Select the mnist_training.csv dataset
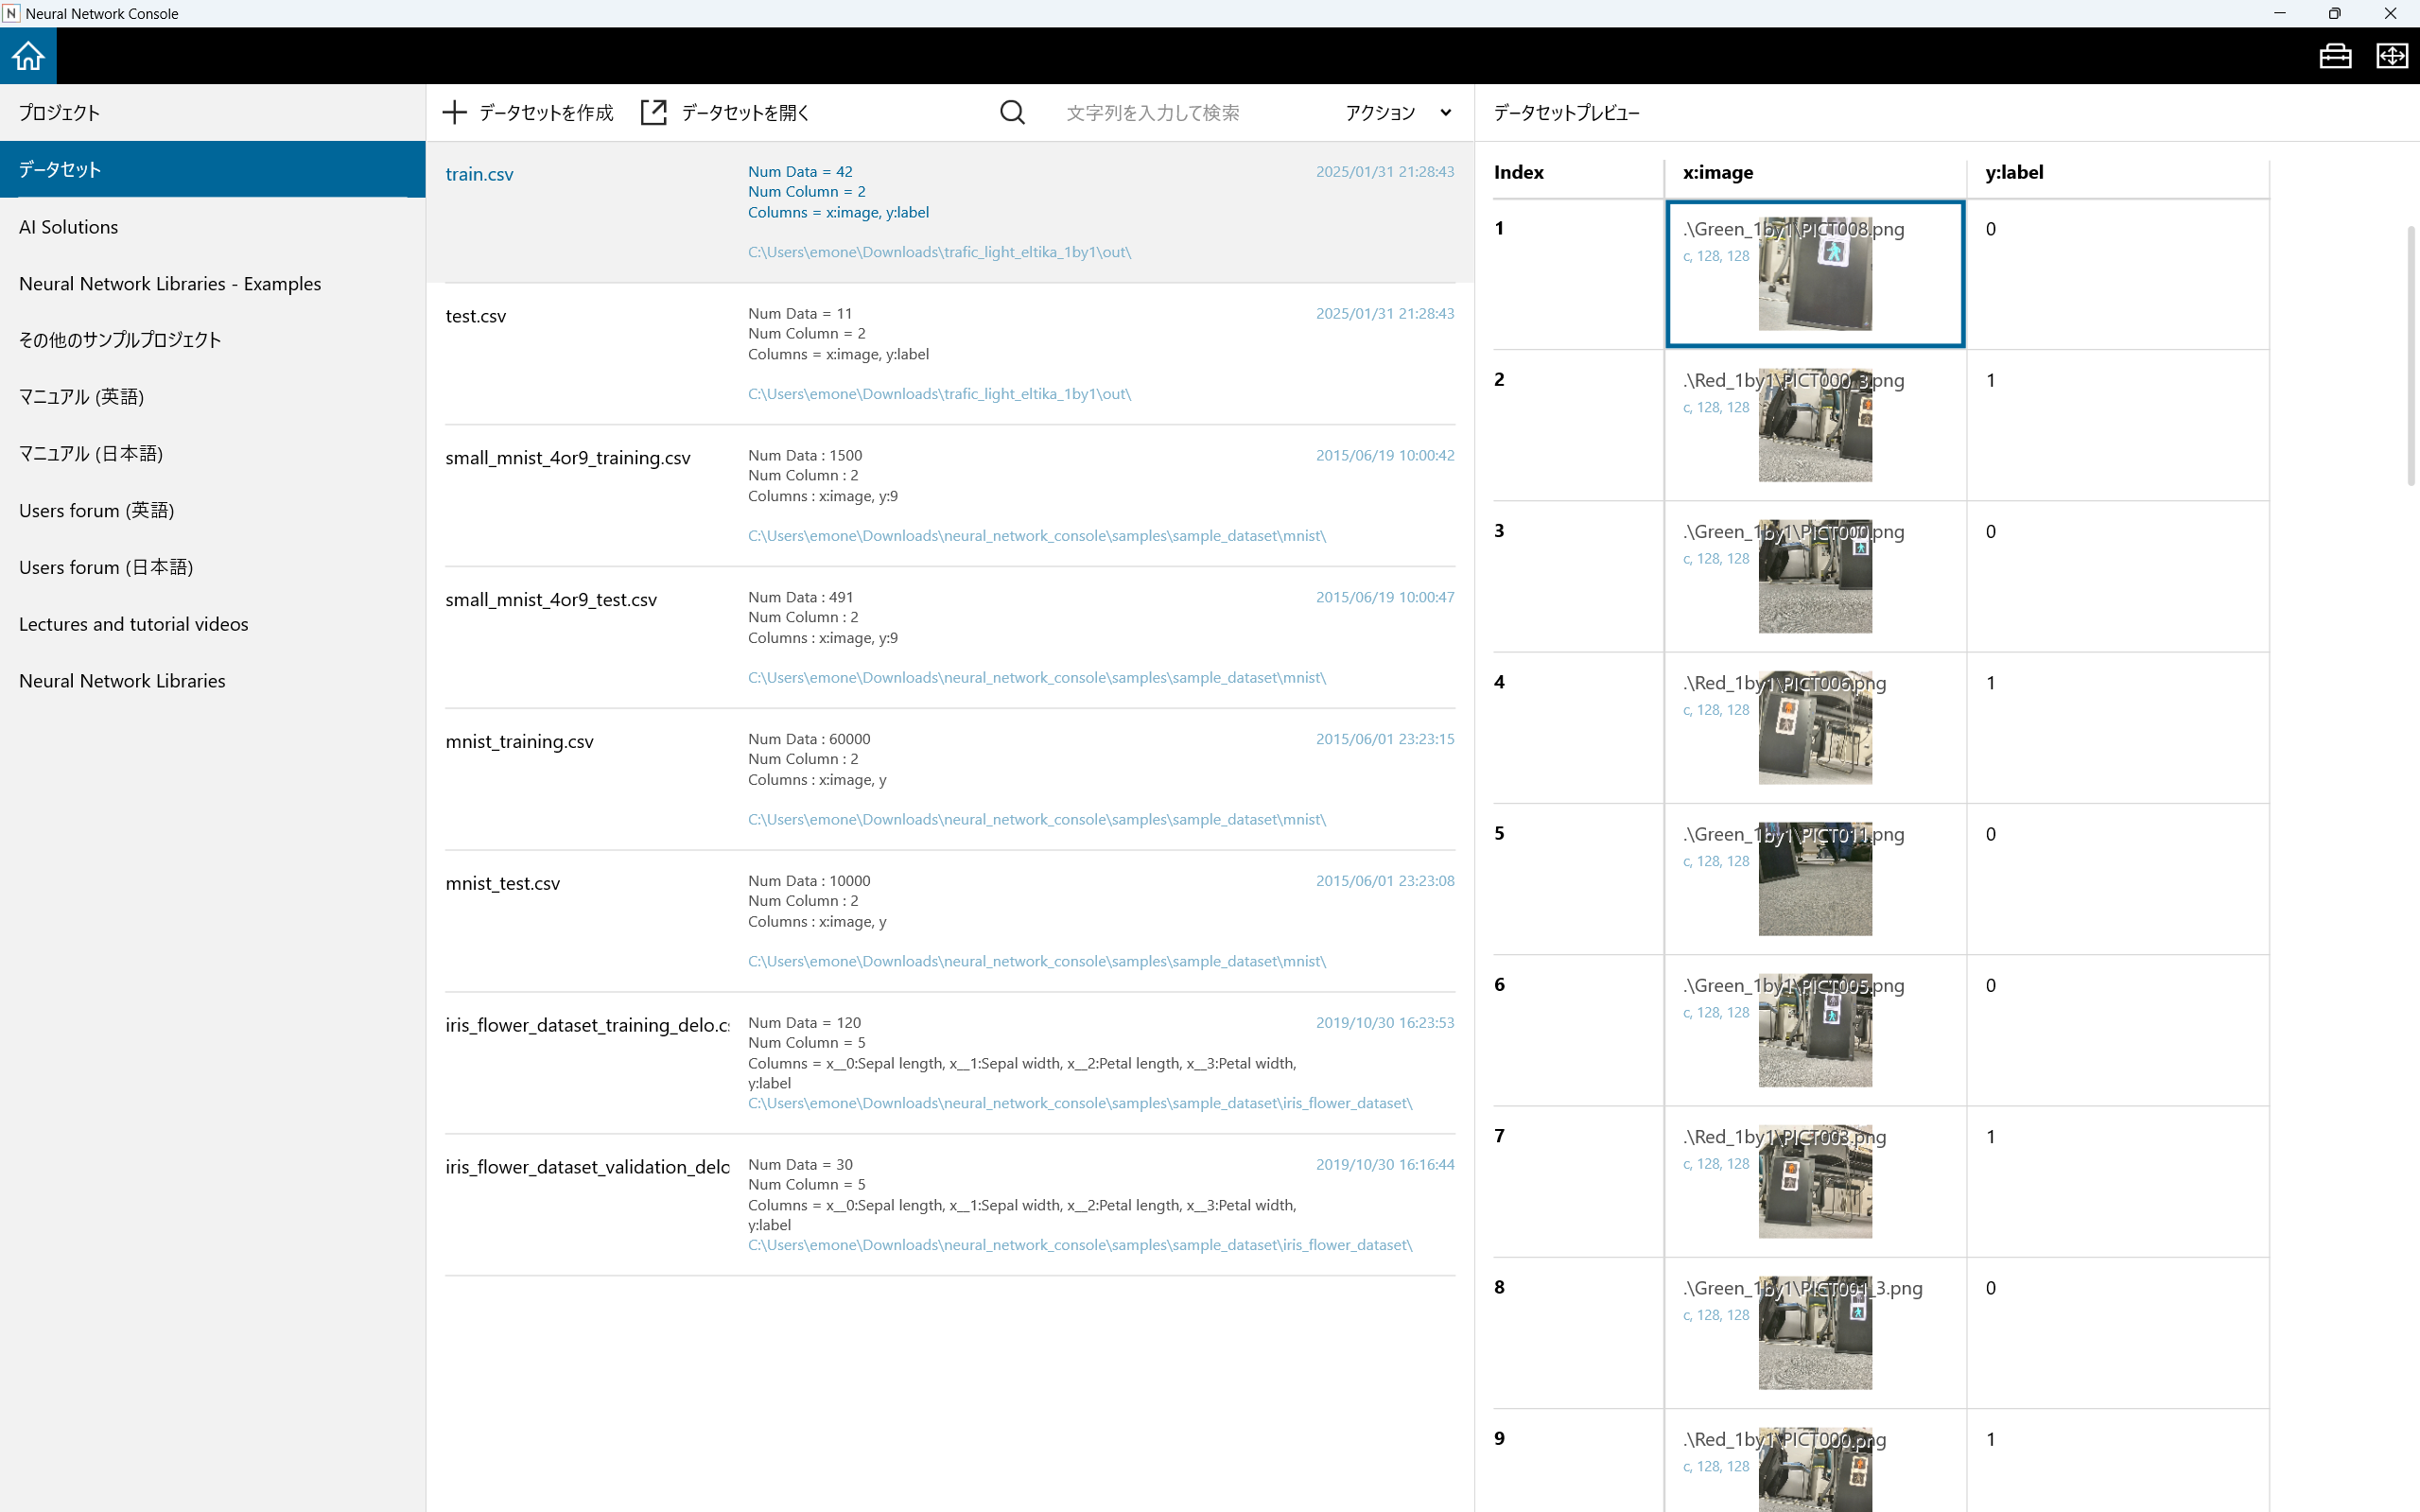2420x1512 pixels. [519, 742]
